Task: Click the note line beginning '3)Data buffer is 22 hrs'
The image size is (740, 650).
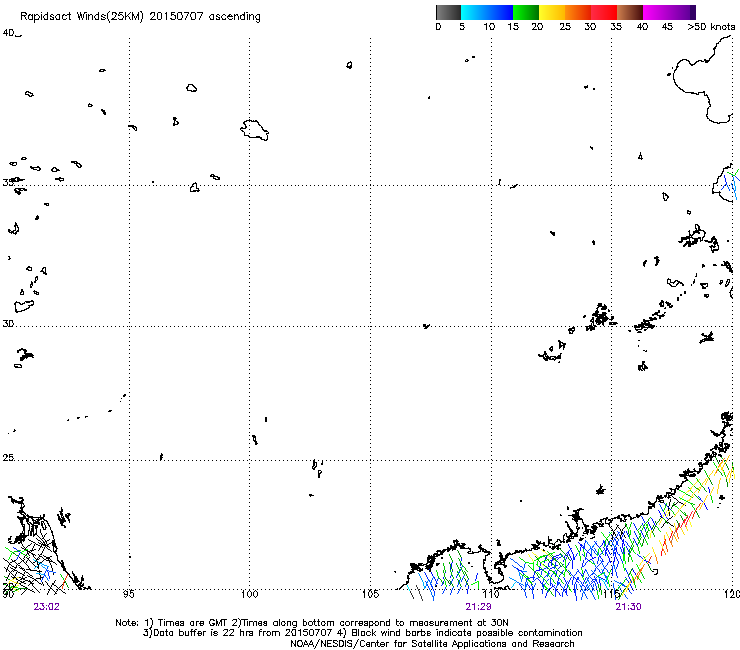Action: [x=362, y=633]
